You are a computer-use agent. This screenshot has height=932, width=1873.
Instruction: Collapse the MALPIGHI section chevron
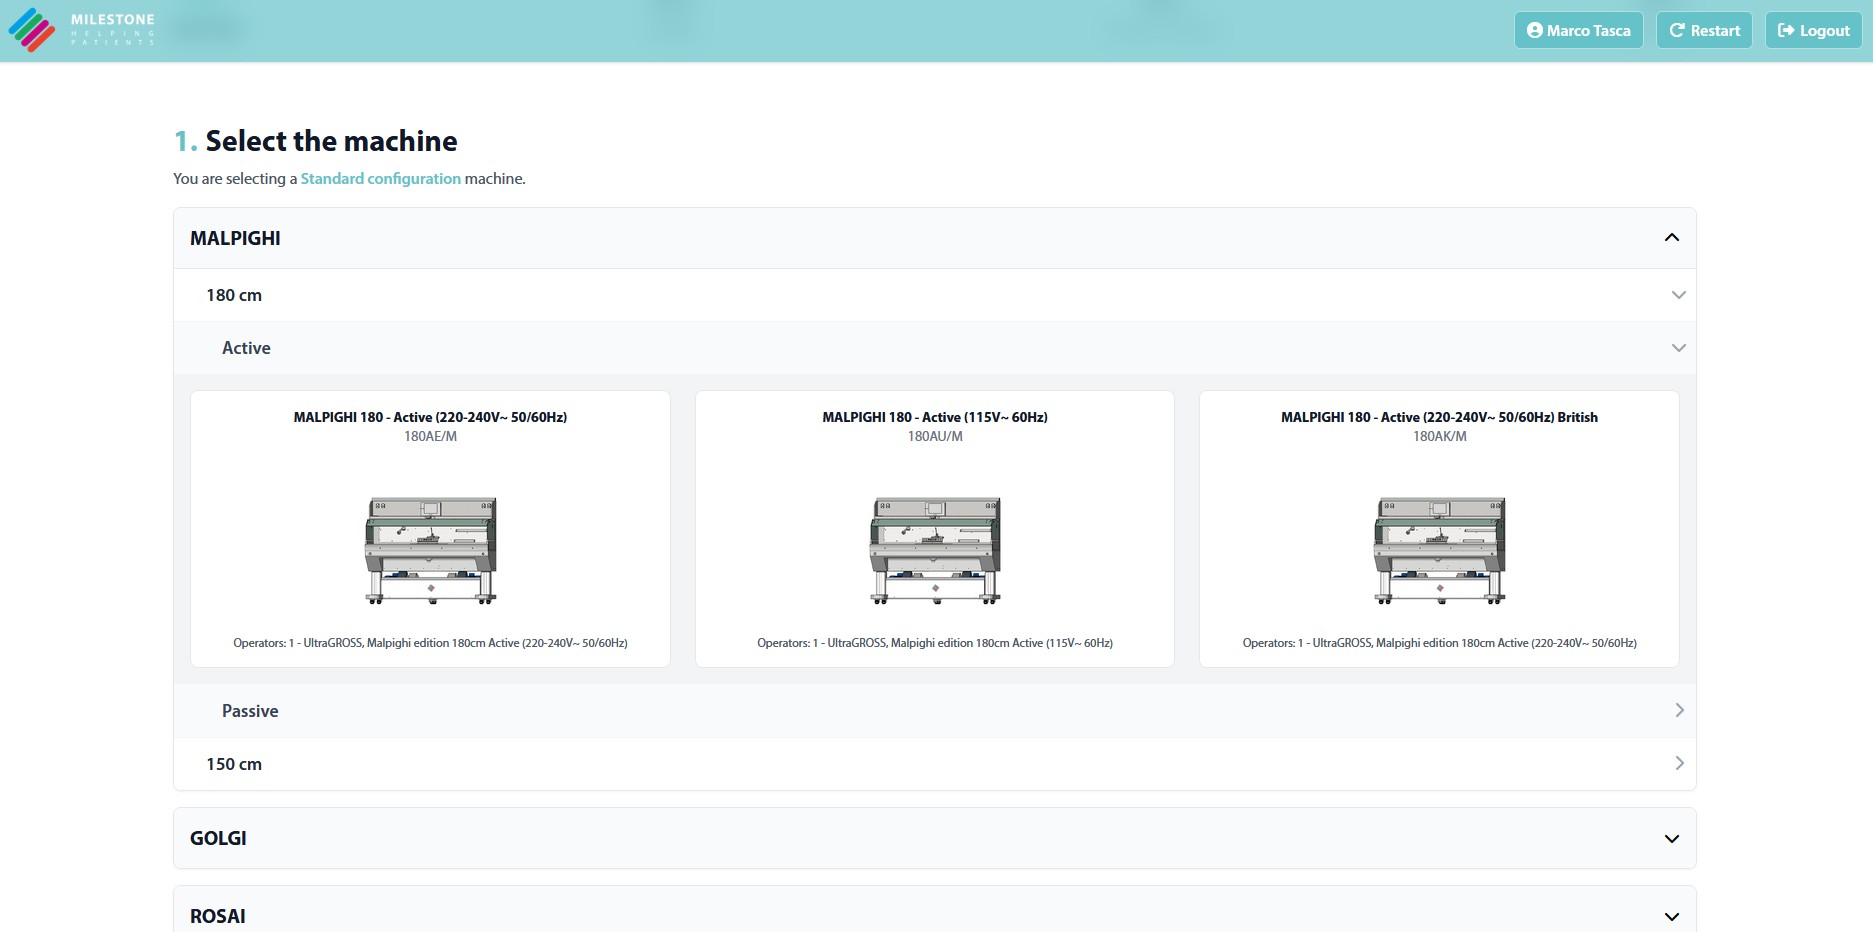tap(1671, 238)
